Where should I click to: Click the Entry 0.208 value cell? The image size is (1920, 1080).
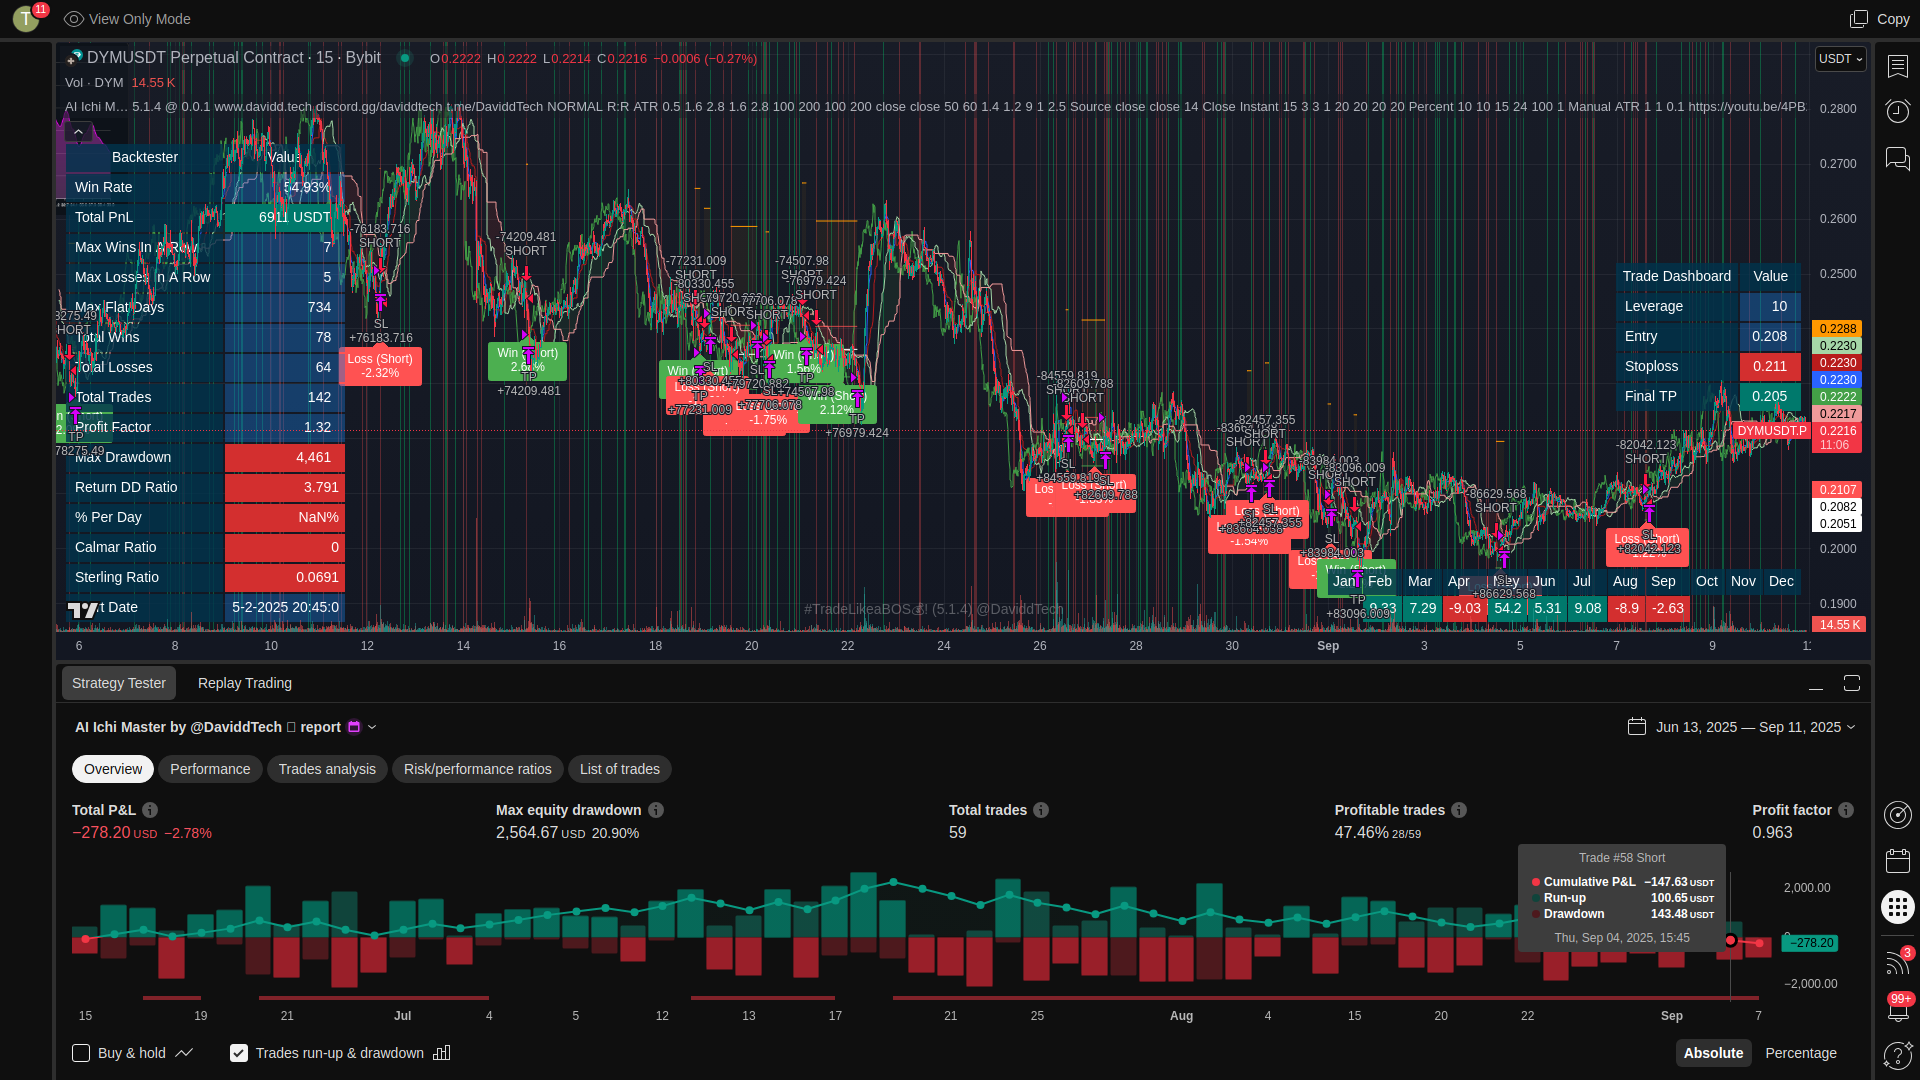click(1769, 337)
